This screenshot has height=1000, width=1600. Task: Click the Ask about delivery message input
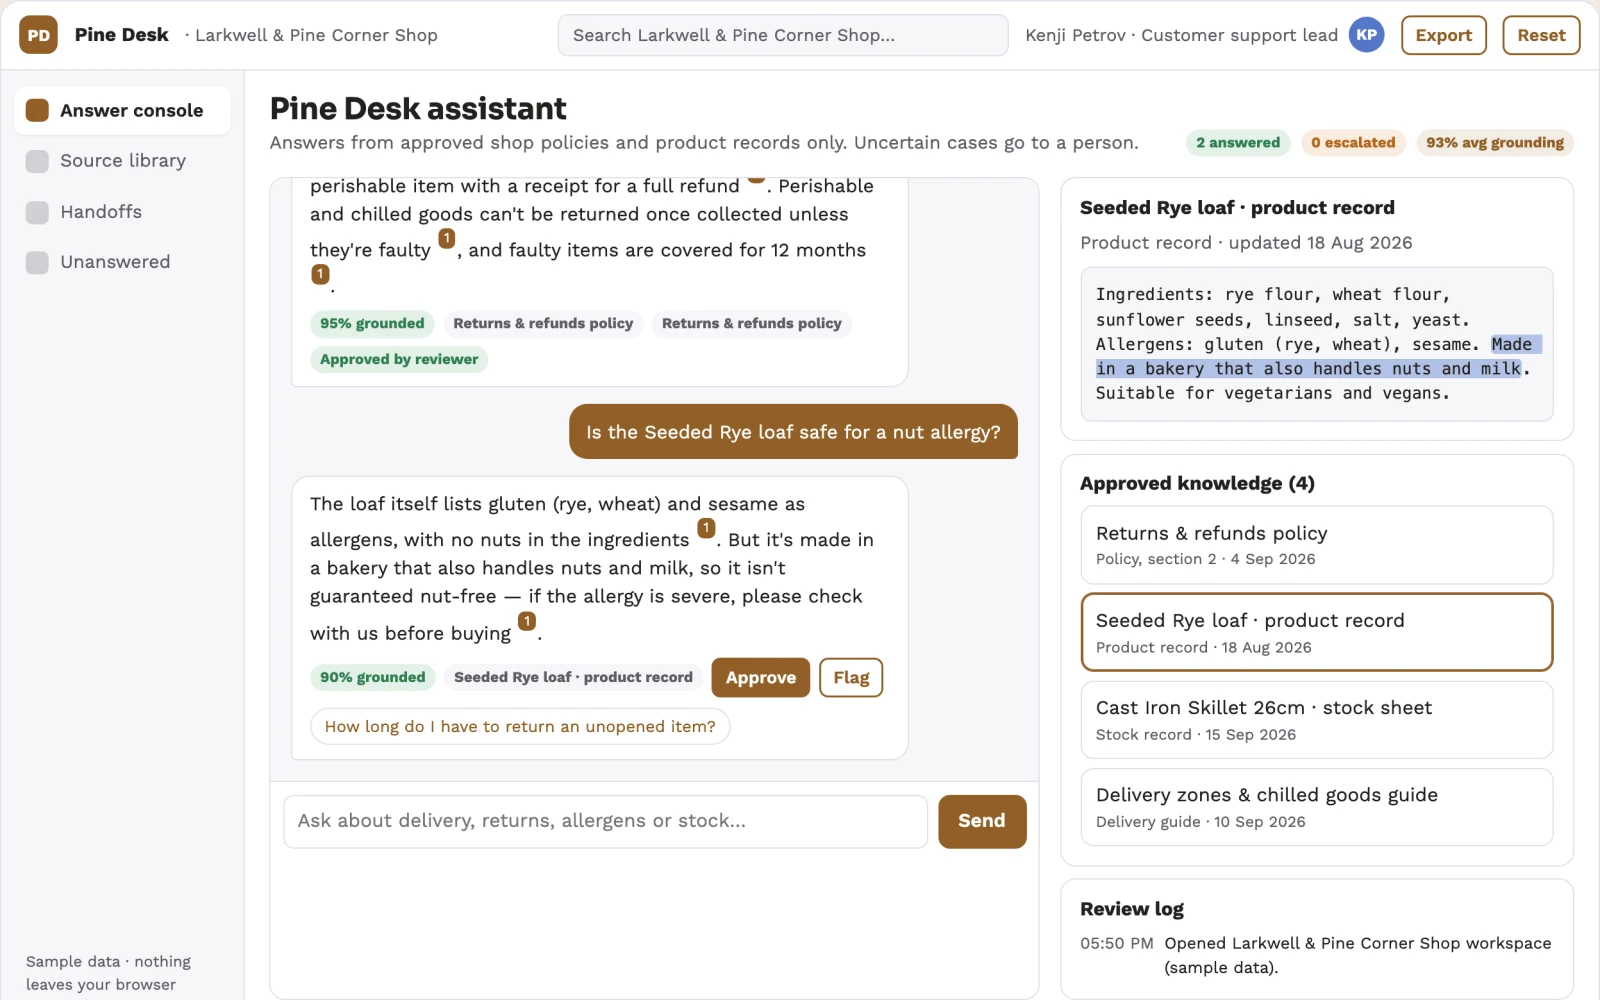(x=606, y=821)
